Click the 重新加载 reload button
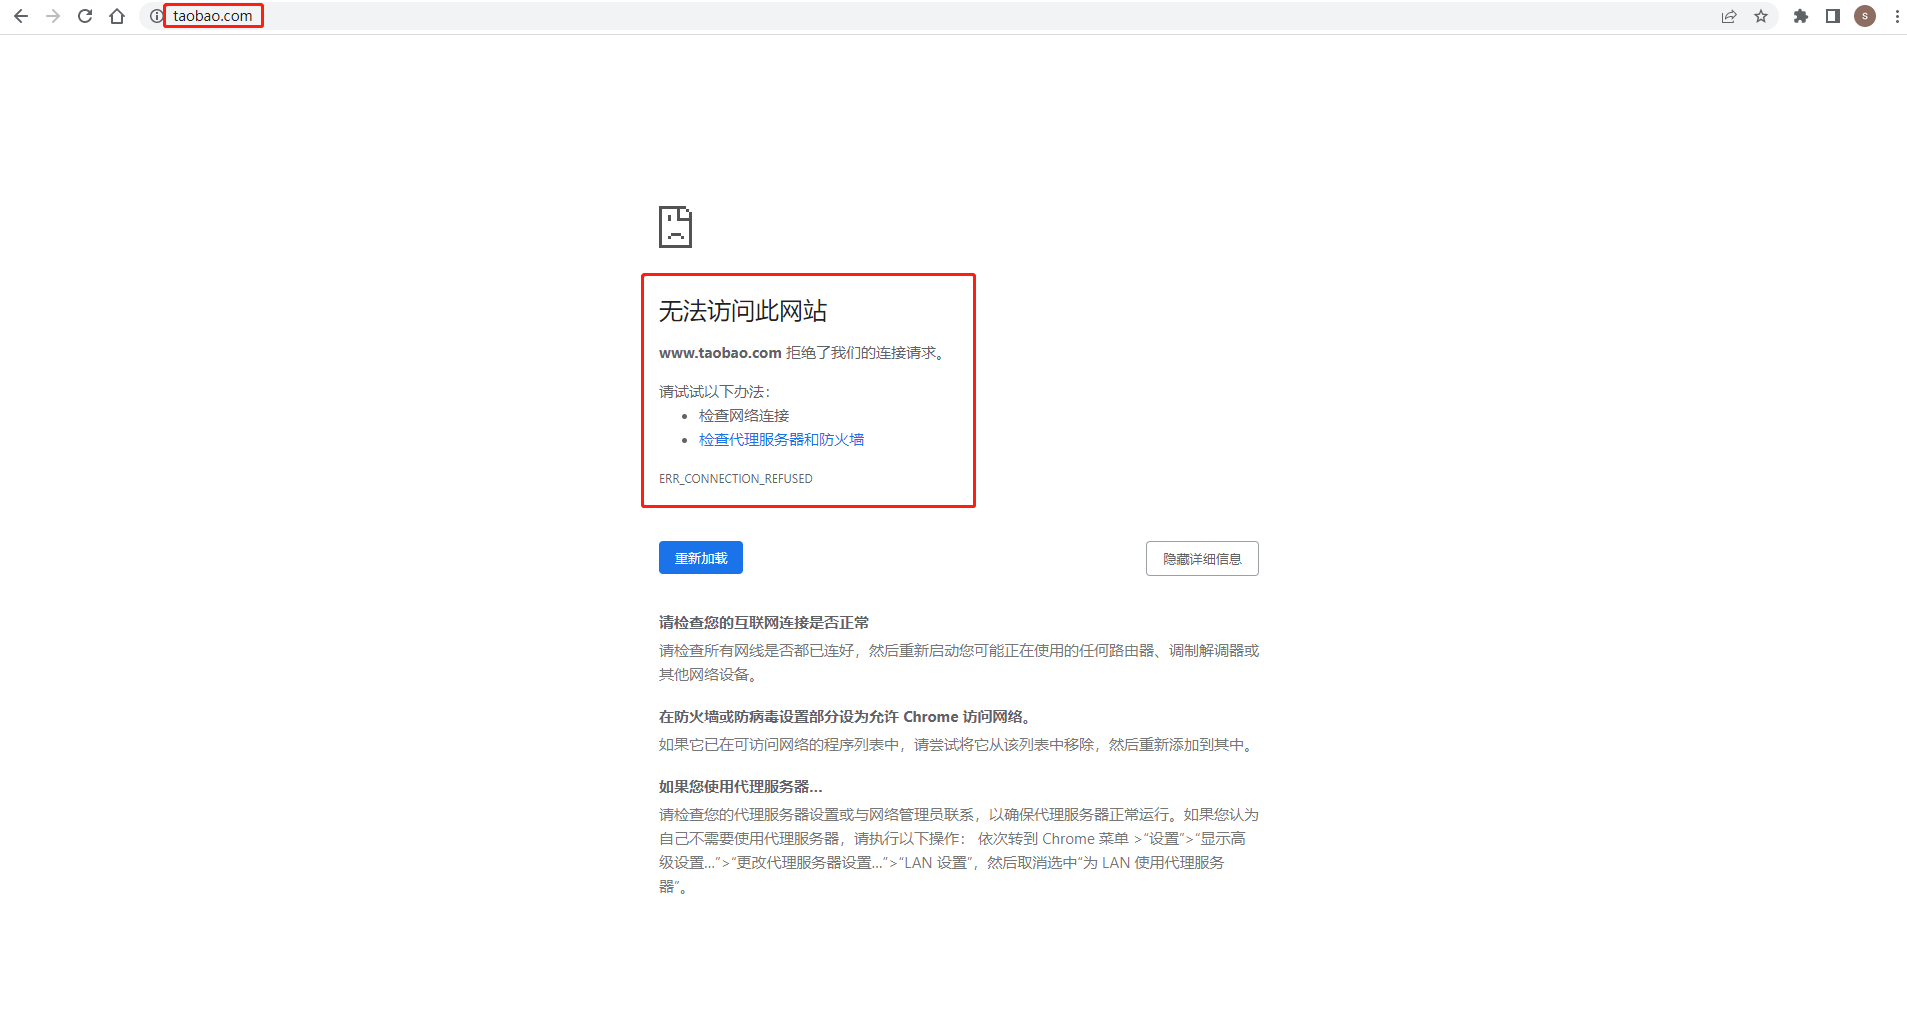 coord(700,557)
